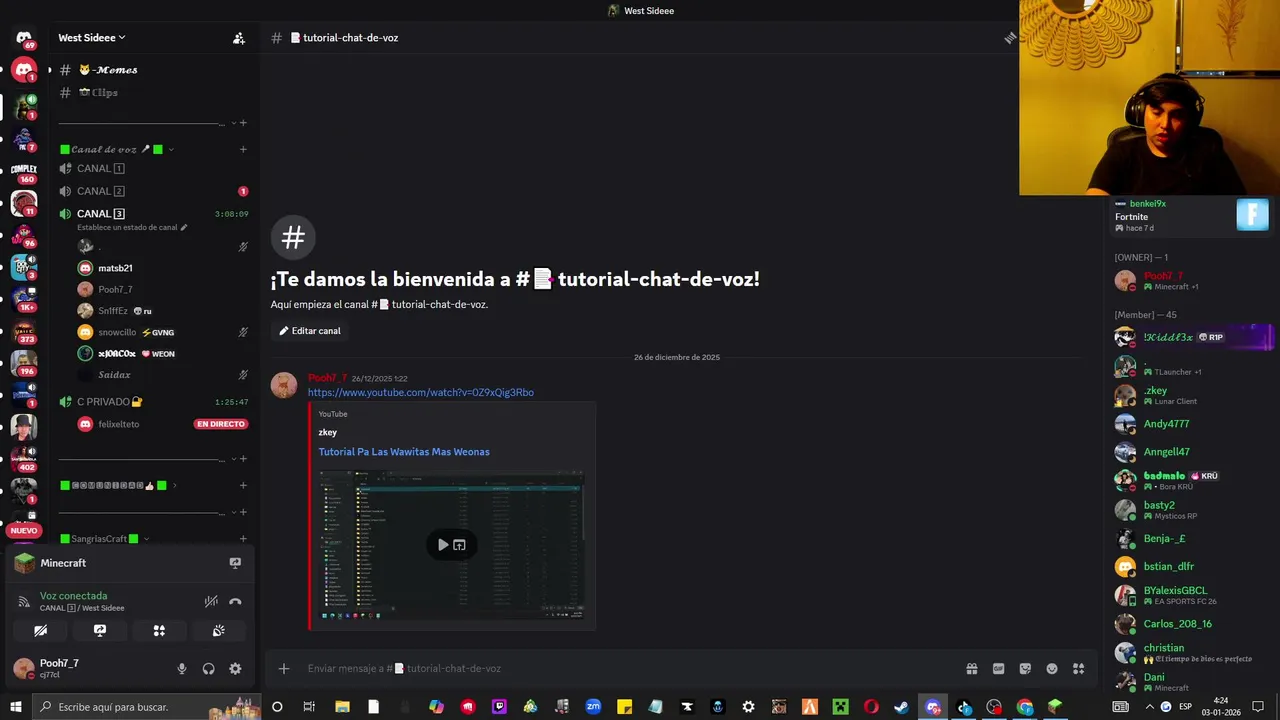Open soundboard button in voice panel
The image size is (1280, 720).
[x=218, y=631]
